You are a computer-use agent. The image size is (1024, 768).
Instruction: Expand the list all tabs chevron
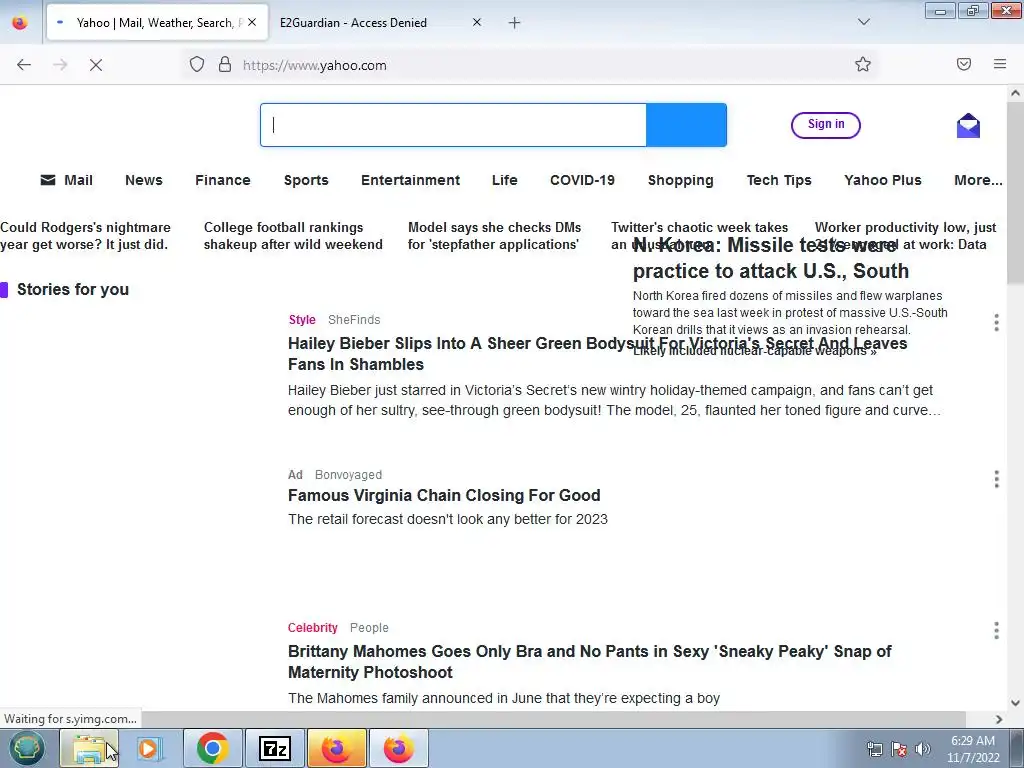point(863,22)
